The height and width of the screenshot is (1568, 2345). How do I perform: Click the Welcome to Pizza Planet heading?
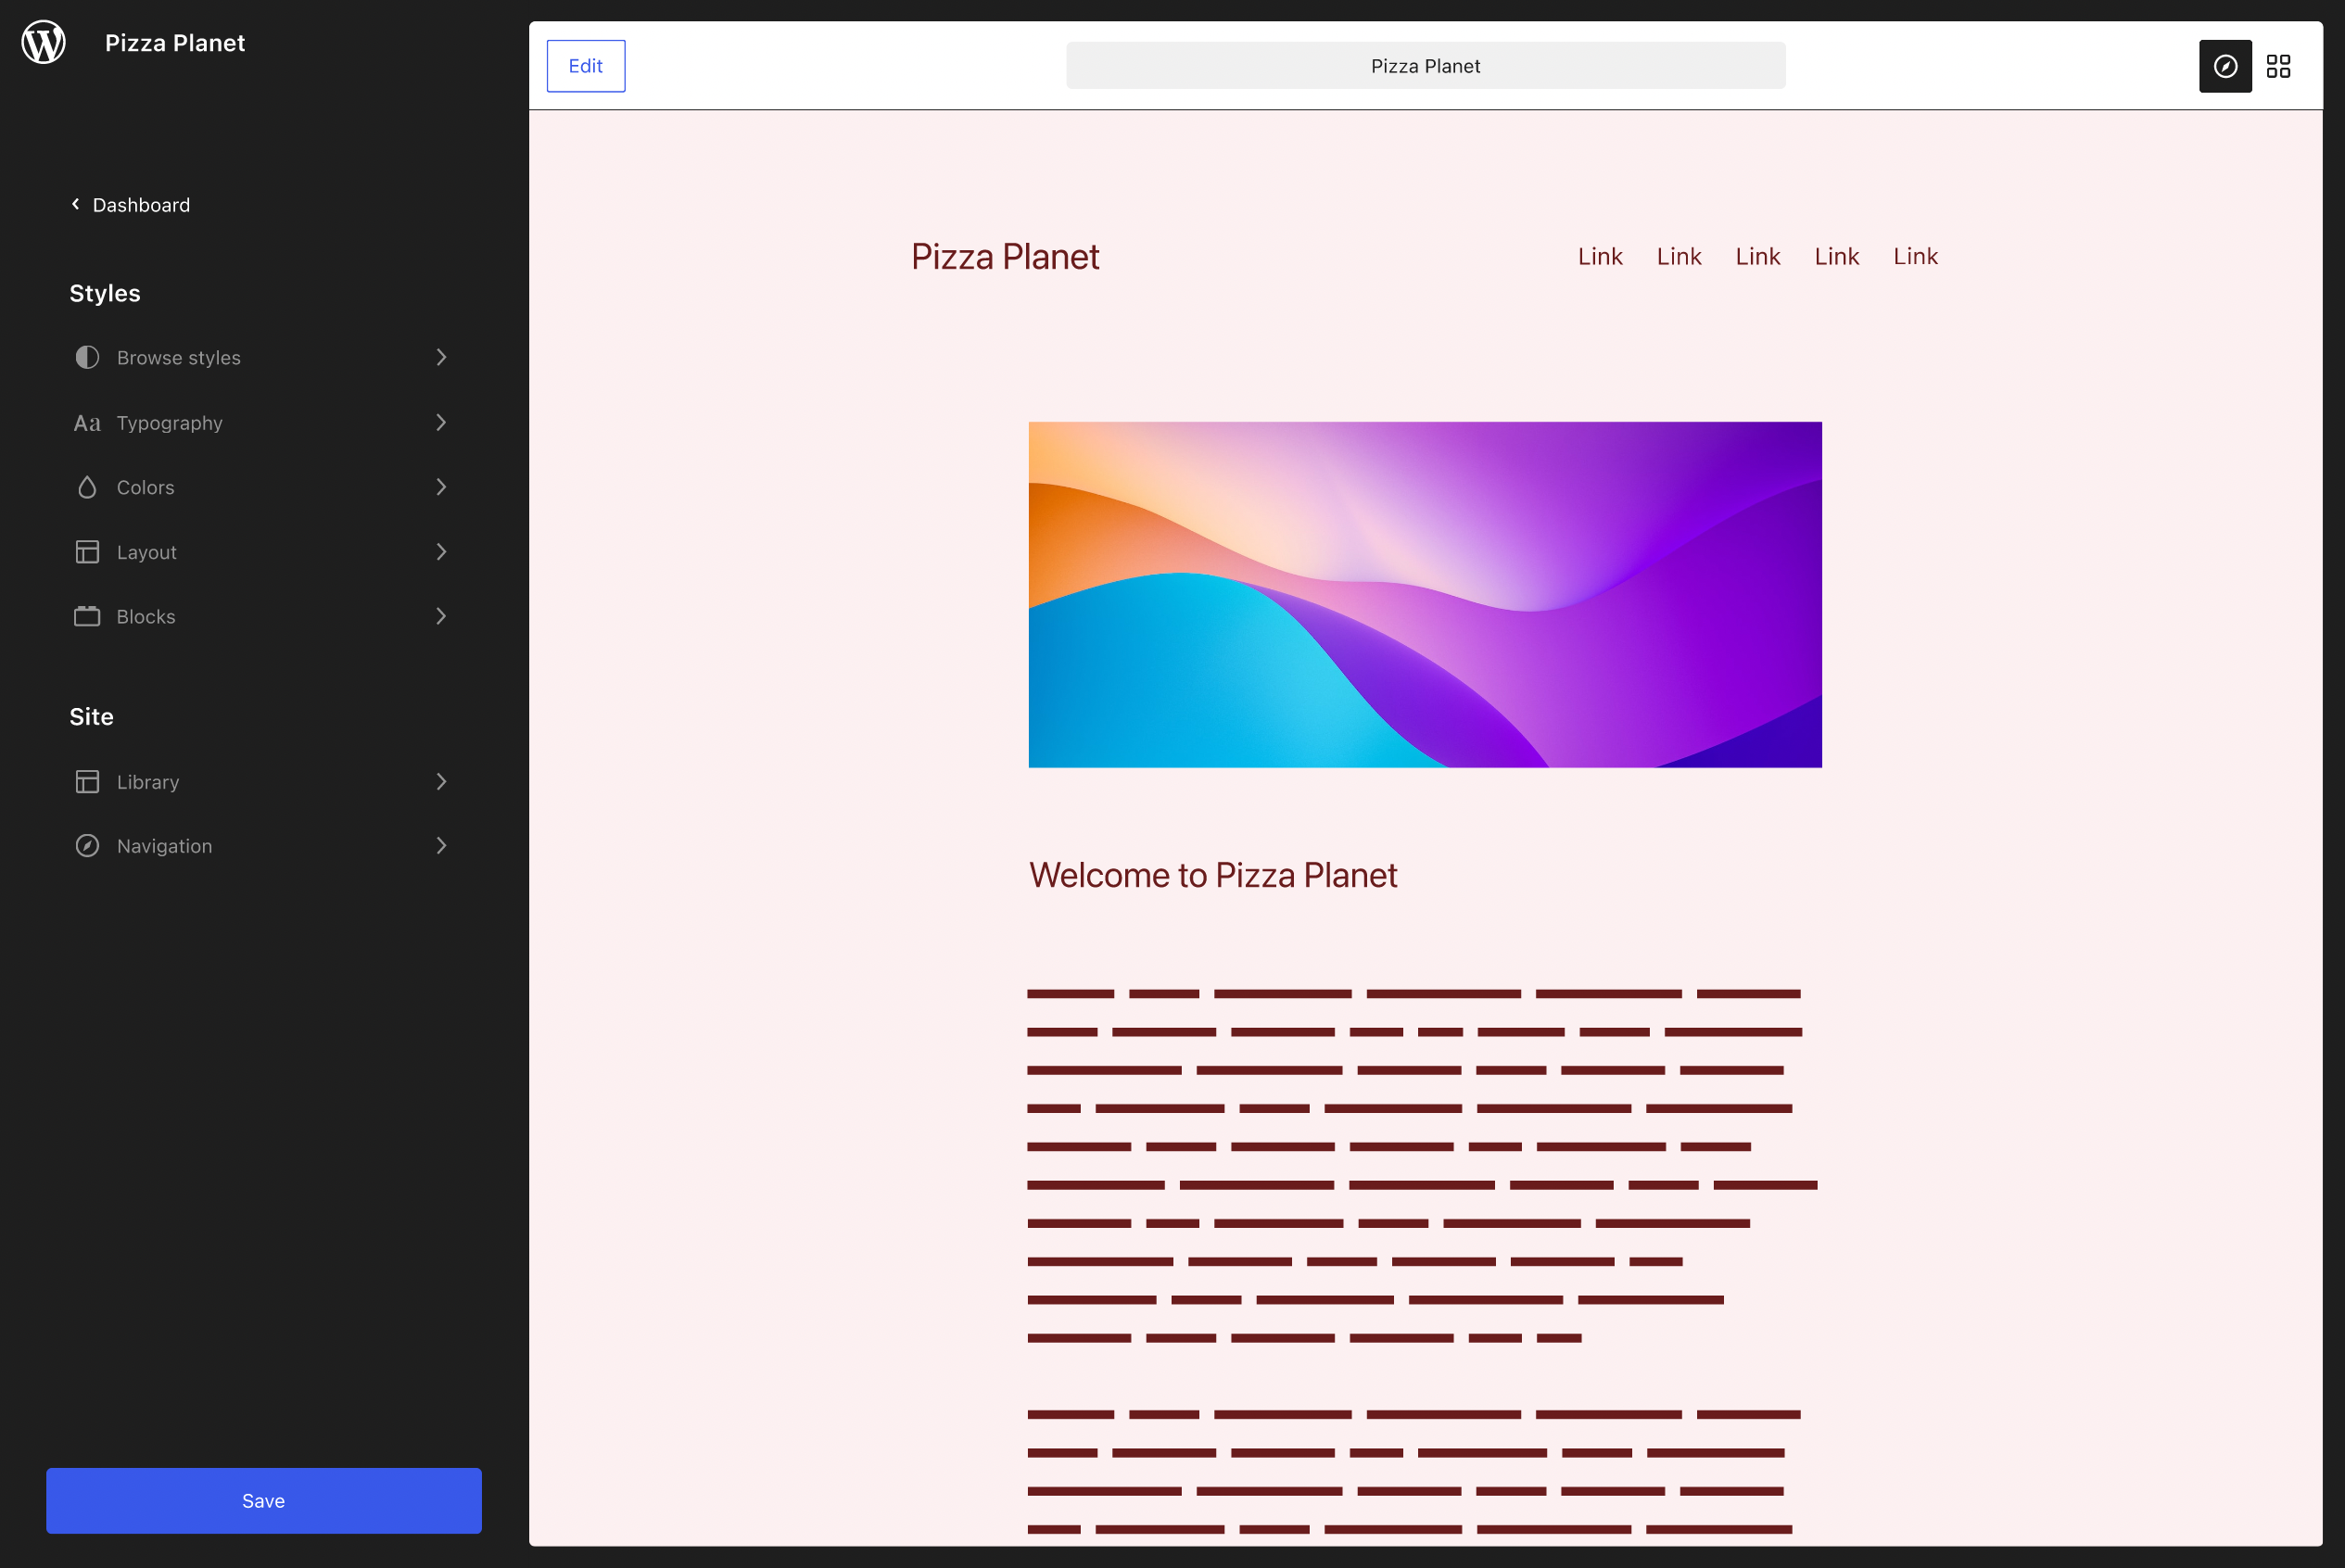point(1213,874)
